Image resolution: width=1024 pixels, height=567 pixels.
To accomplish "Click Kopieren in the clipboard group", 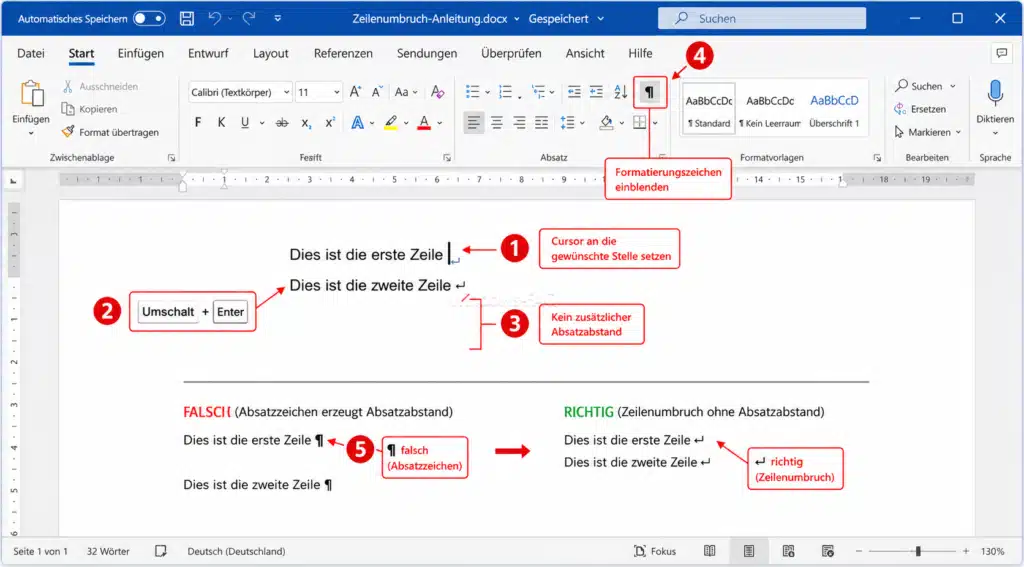I will tap(90, 109).
